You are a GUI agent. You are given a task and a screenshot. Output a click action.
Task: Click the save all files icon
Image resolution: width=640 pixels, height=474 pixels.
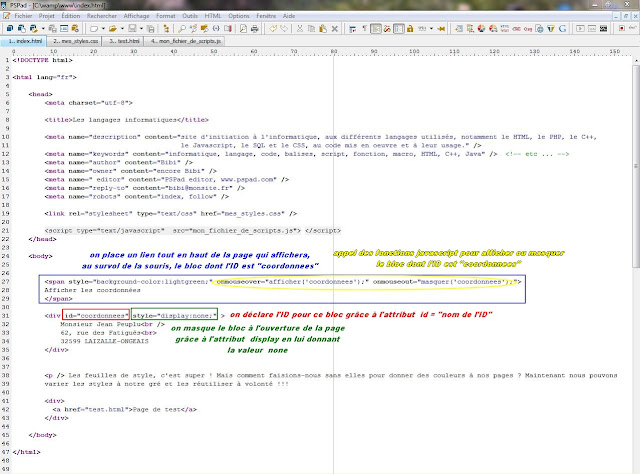151,29
